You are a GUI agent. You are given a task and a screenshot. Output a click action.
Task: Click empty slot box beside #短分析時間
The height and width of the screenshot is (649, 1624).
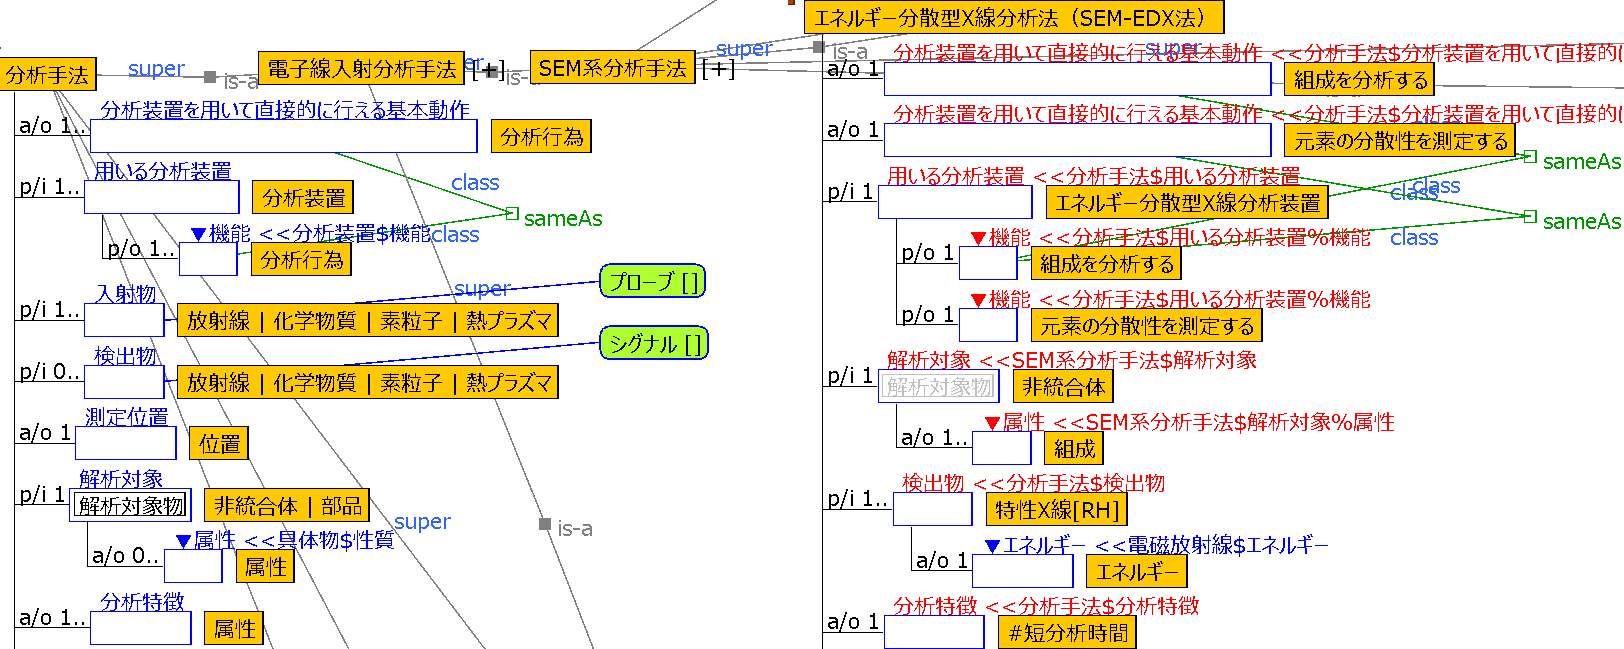click(x=934, y=633)
